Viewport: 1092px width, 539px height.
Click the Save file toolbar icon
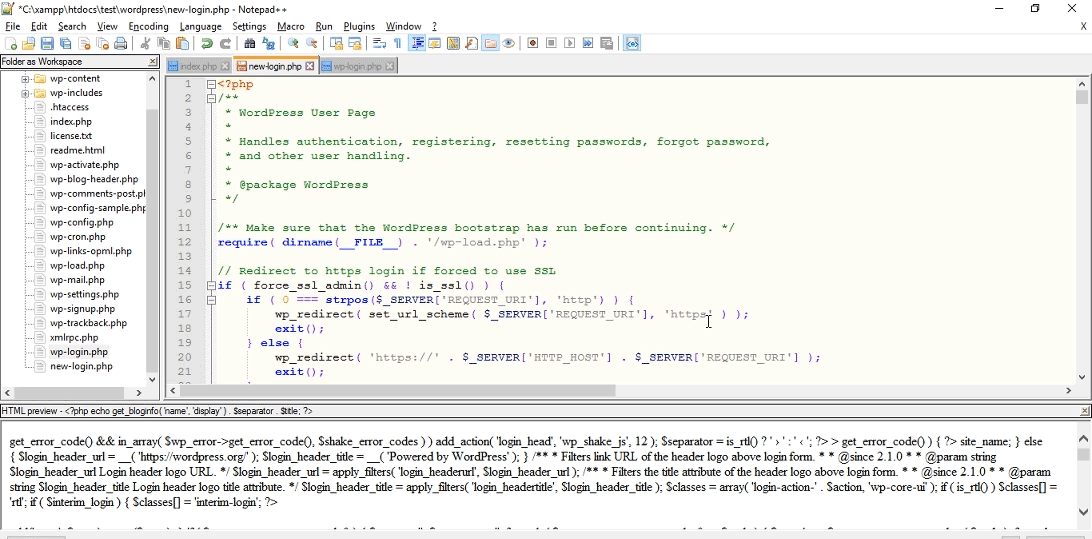click(x=47, y=44)
